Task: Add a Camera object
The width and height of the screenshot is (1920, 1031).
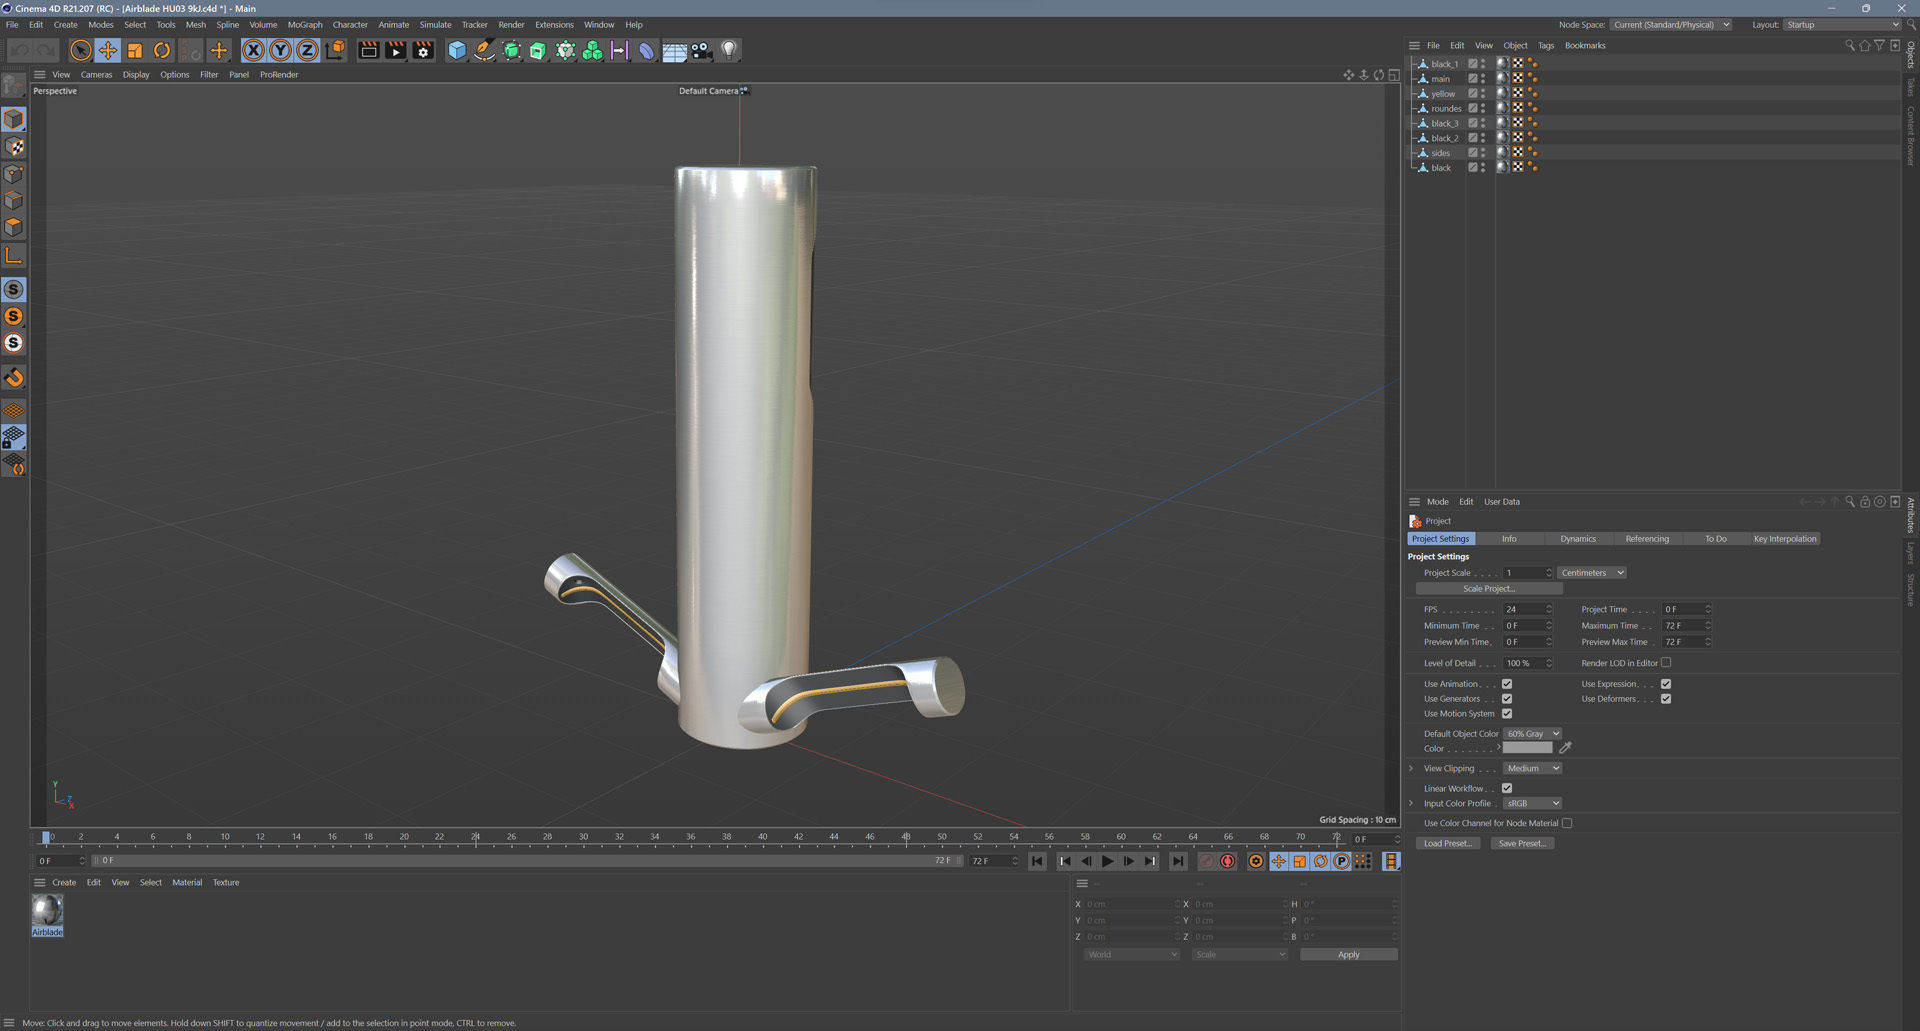Action: 701,50
